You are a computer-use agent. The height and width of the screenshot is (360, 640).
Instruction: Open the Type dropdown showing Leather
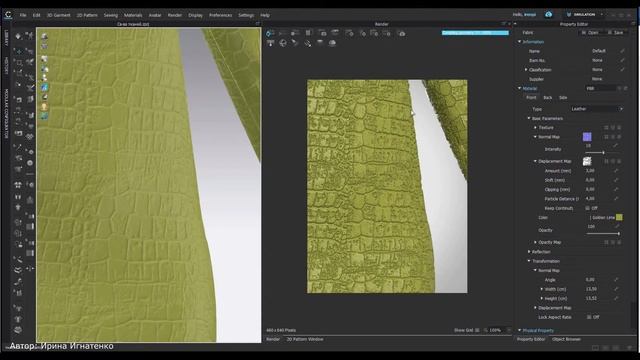[597, 109]
